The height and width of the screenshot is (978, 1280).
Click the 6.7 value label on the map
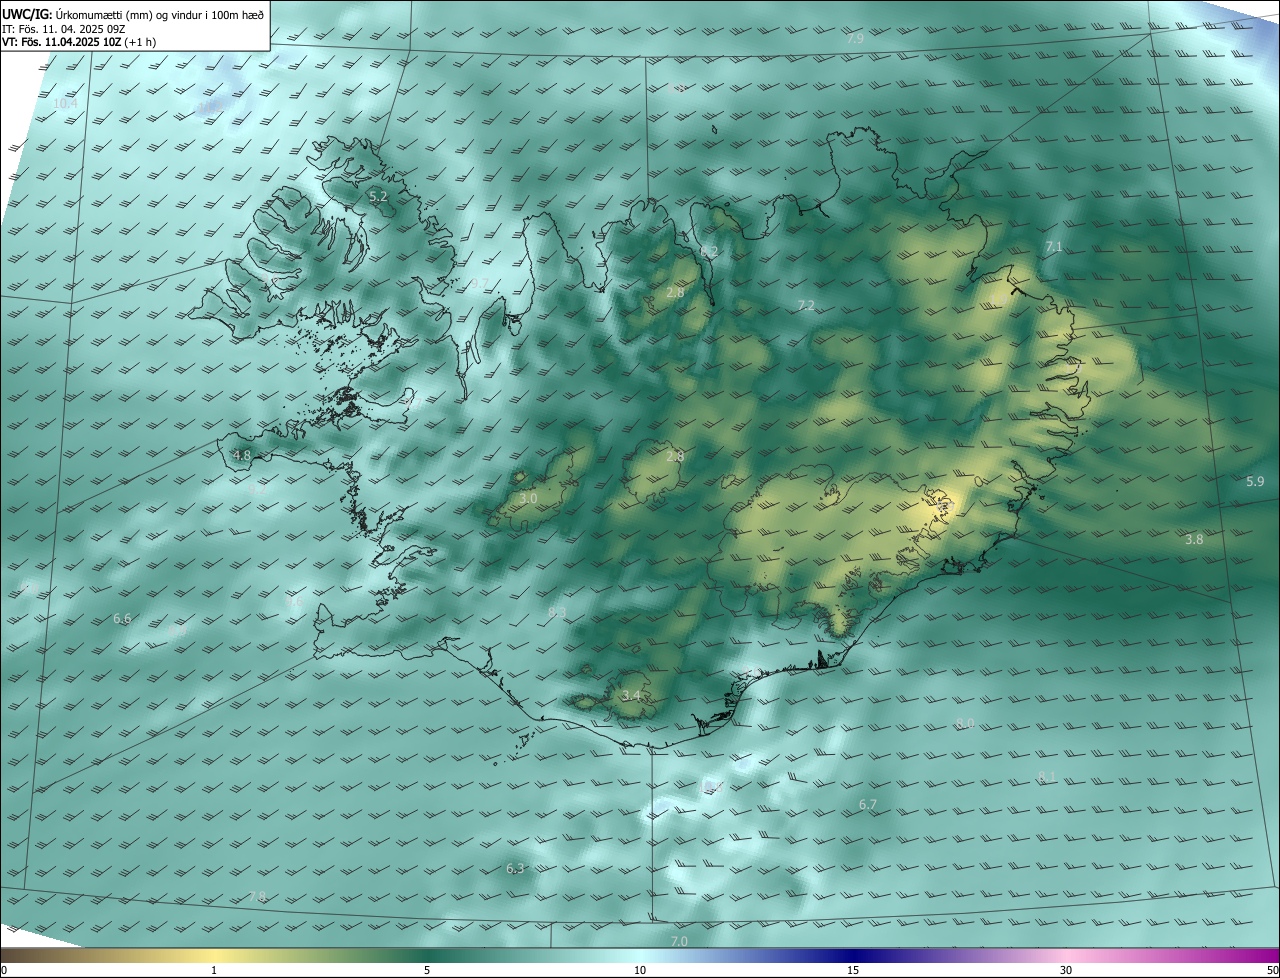click(868, 805)
